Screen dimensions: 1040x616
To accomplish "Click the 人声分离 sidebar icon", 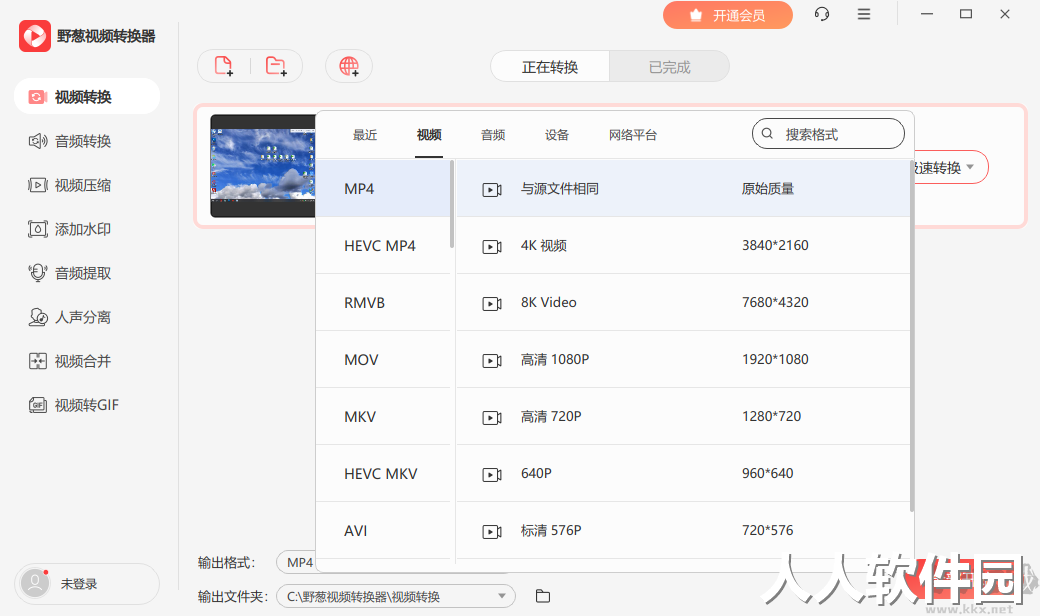I will 38,317.
